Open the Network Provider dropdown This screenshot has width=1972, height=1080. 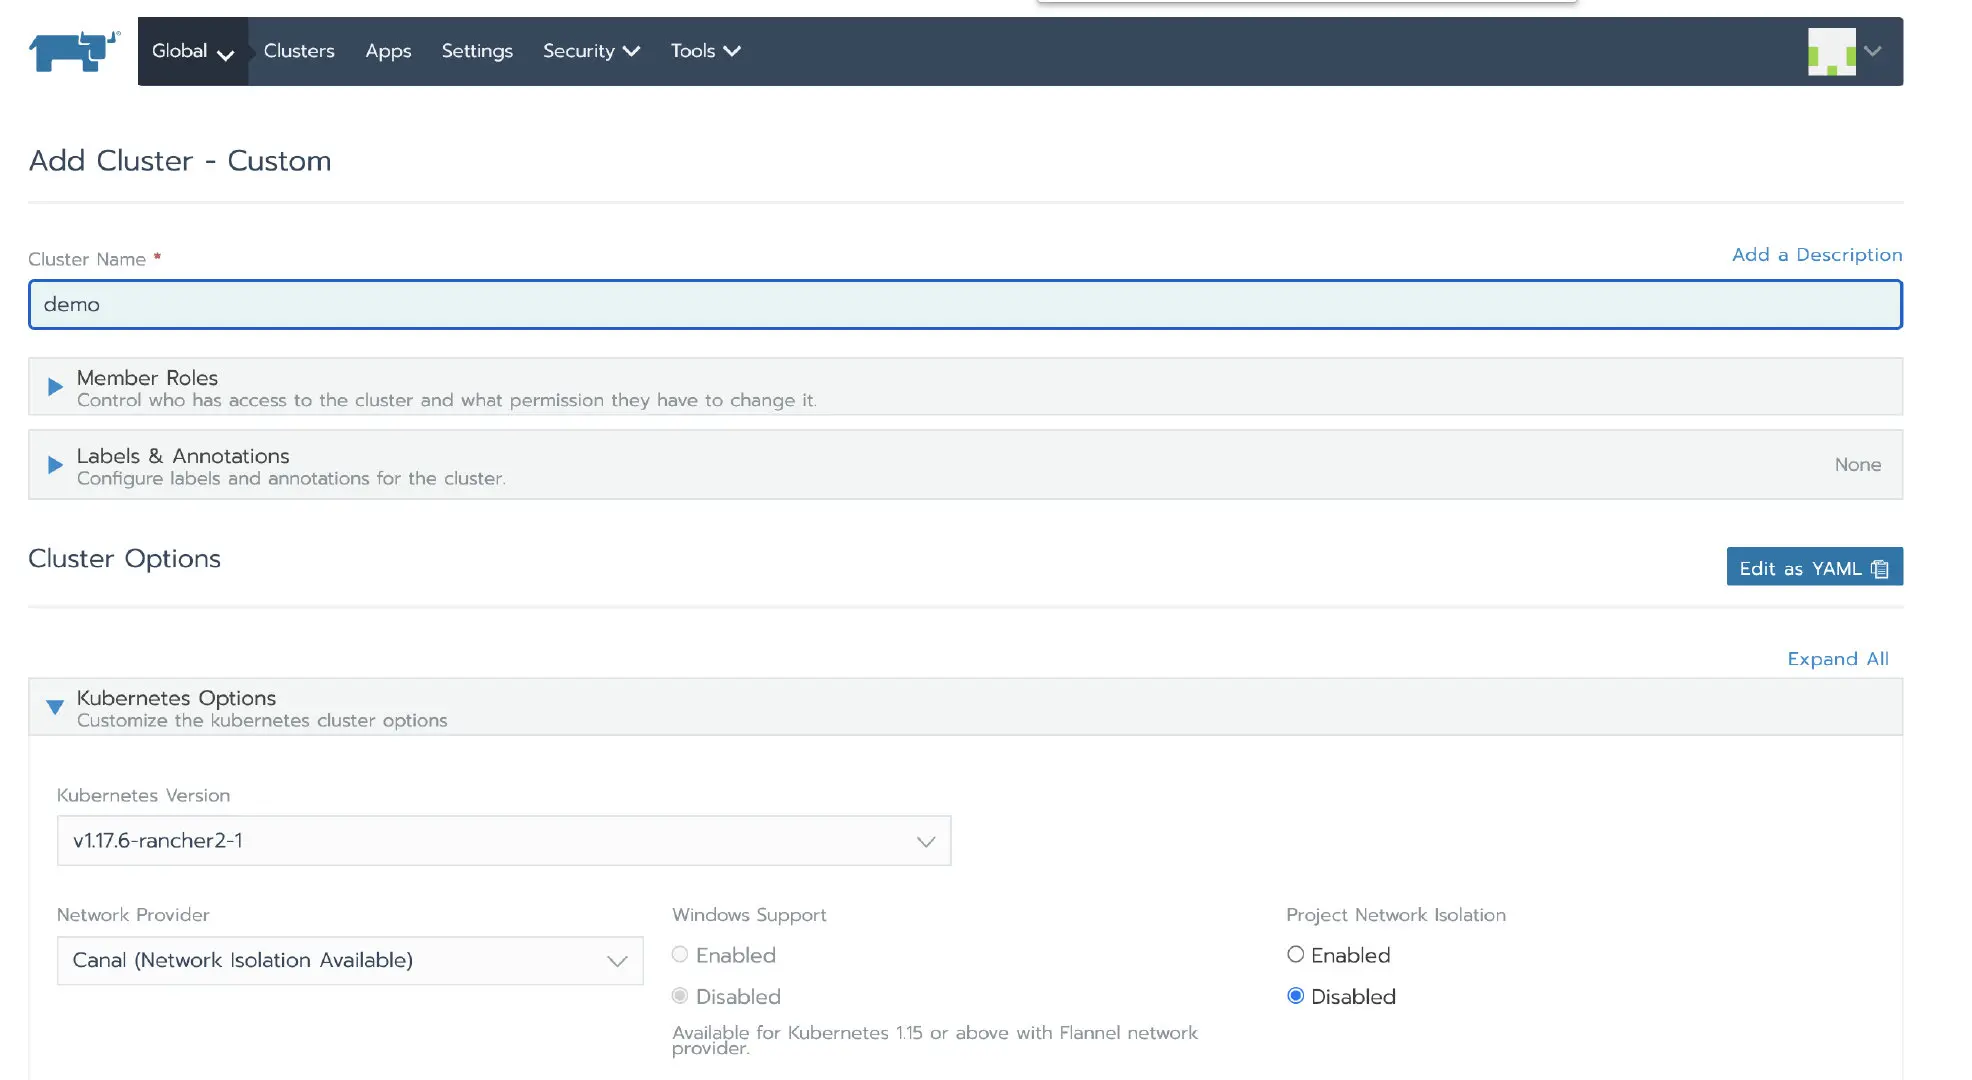pos(349,961)
